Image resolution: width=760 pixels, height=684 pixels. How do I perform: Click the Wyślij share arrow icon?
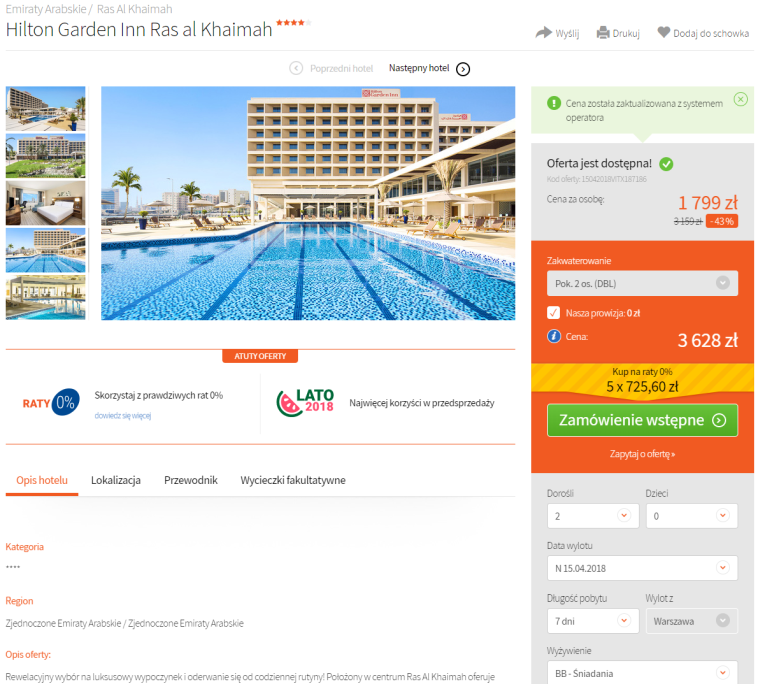(x=543, y=32)
